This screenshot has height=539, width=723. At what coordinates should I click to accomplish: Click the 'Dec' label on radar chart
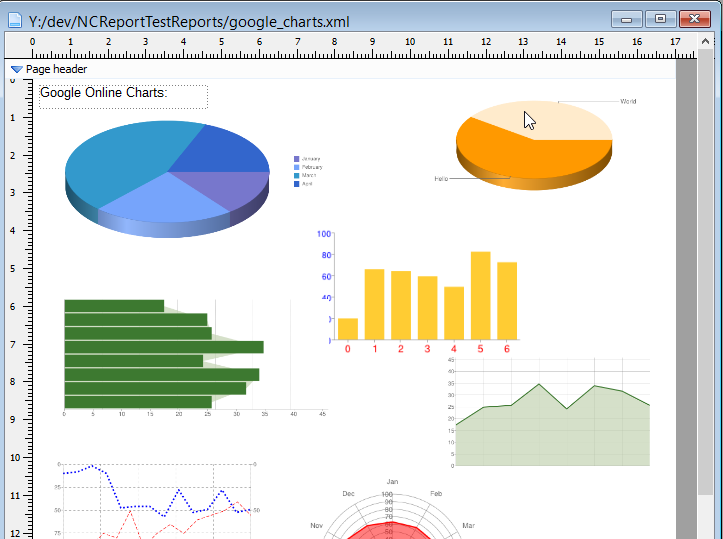click(349, 493)
